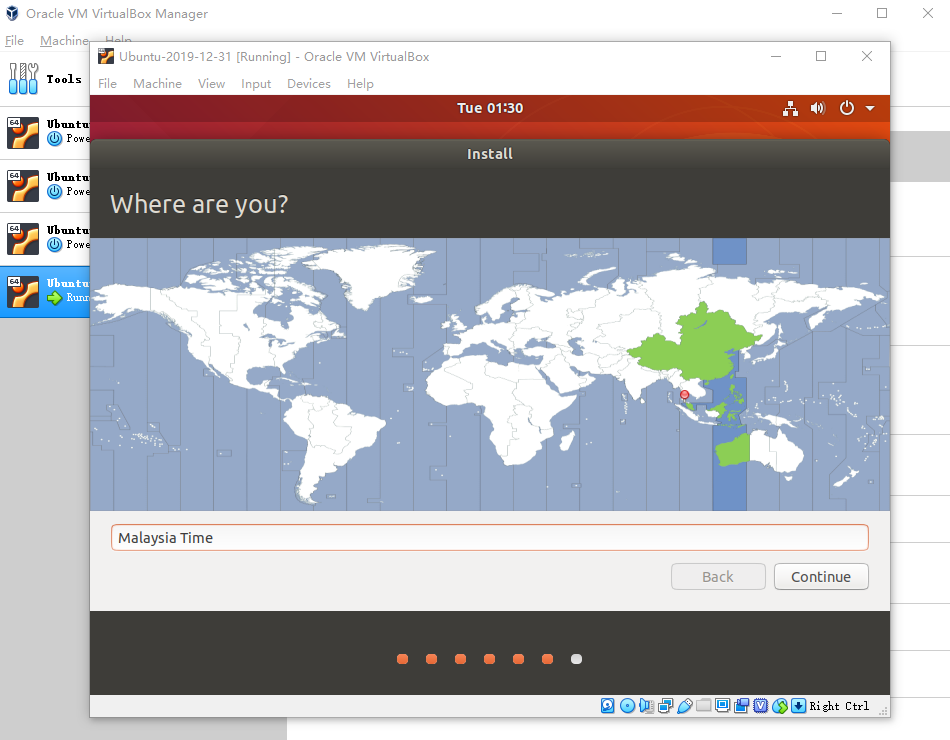Screen dimensions: 950x740
Task: Click the keyboard capture down-arrow icon
Action: 799,705
